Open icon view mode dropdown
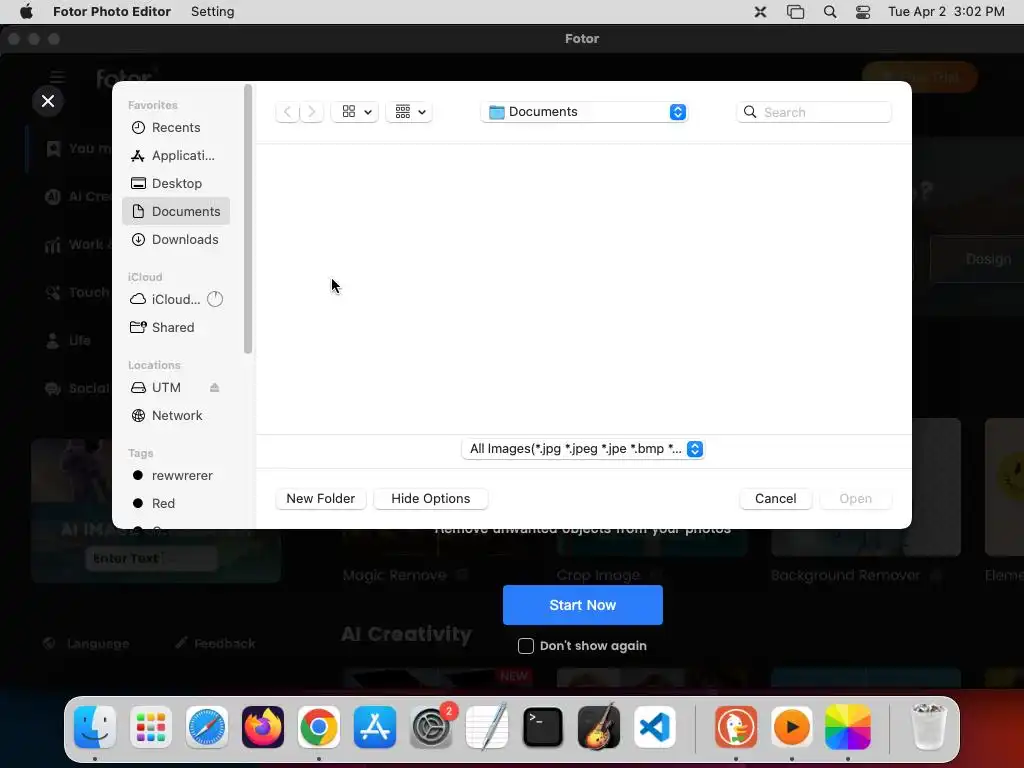This screenshot has width=1024, height=768. pyautogui.click(x=355, y=112)
